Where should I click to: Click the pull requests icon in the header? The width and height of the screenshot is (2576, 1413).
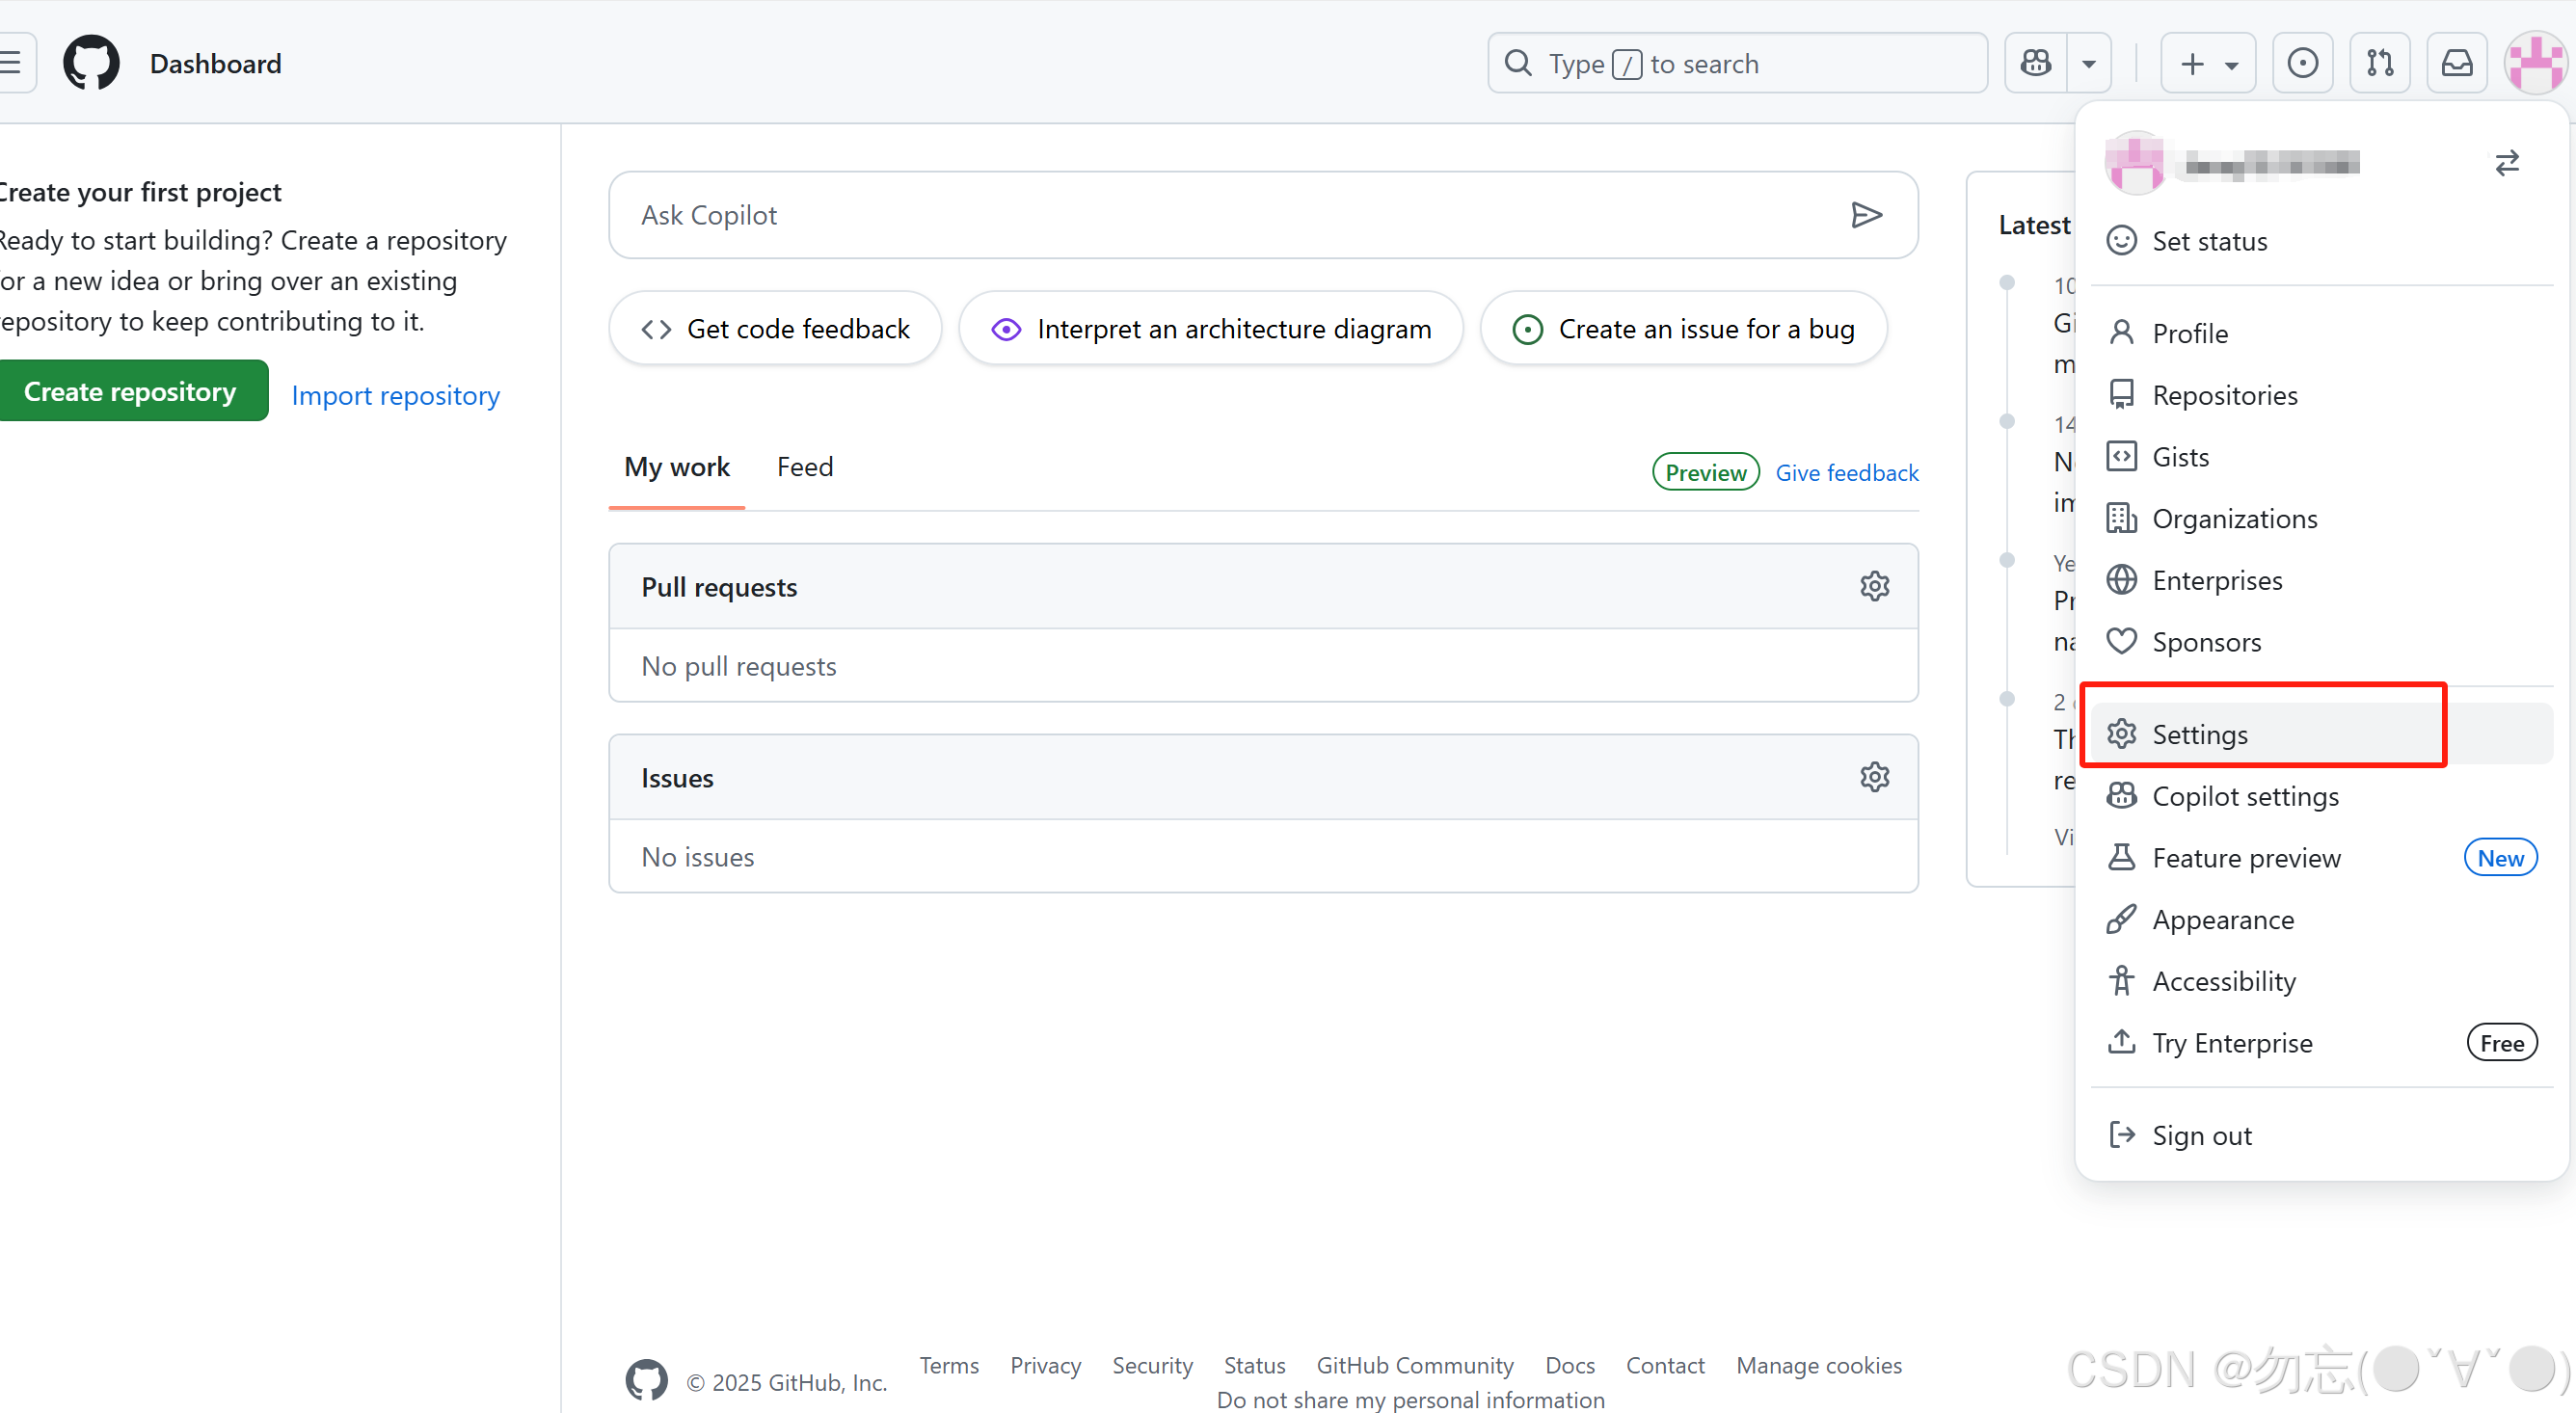click(2380, 62)
